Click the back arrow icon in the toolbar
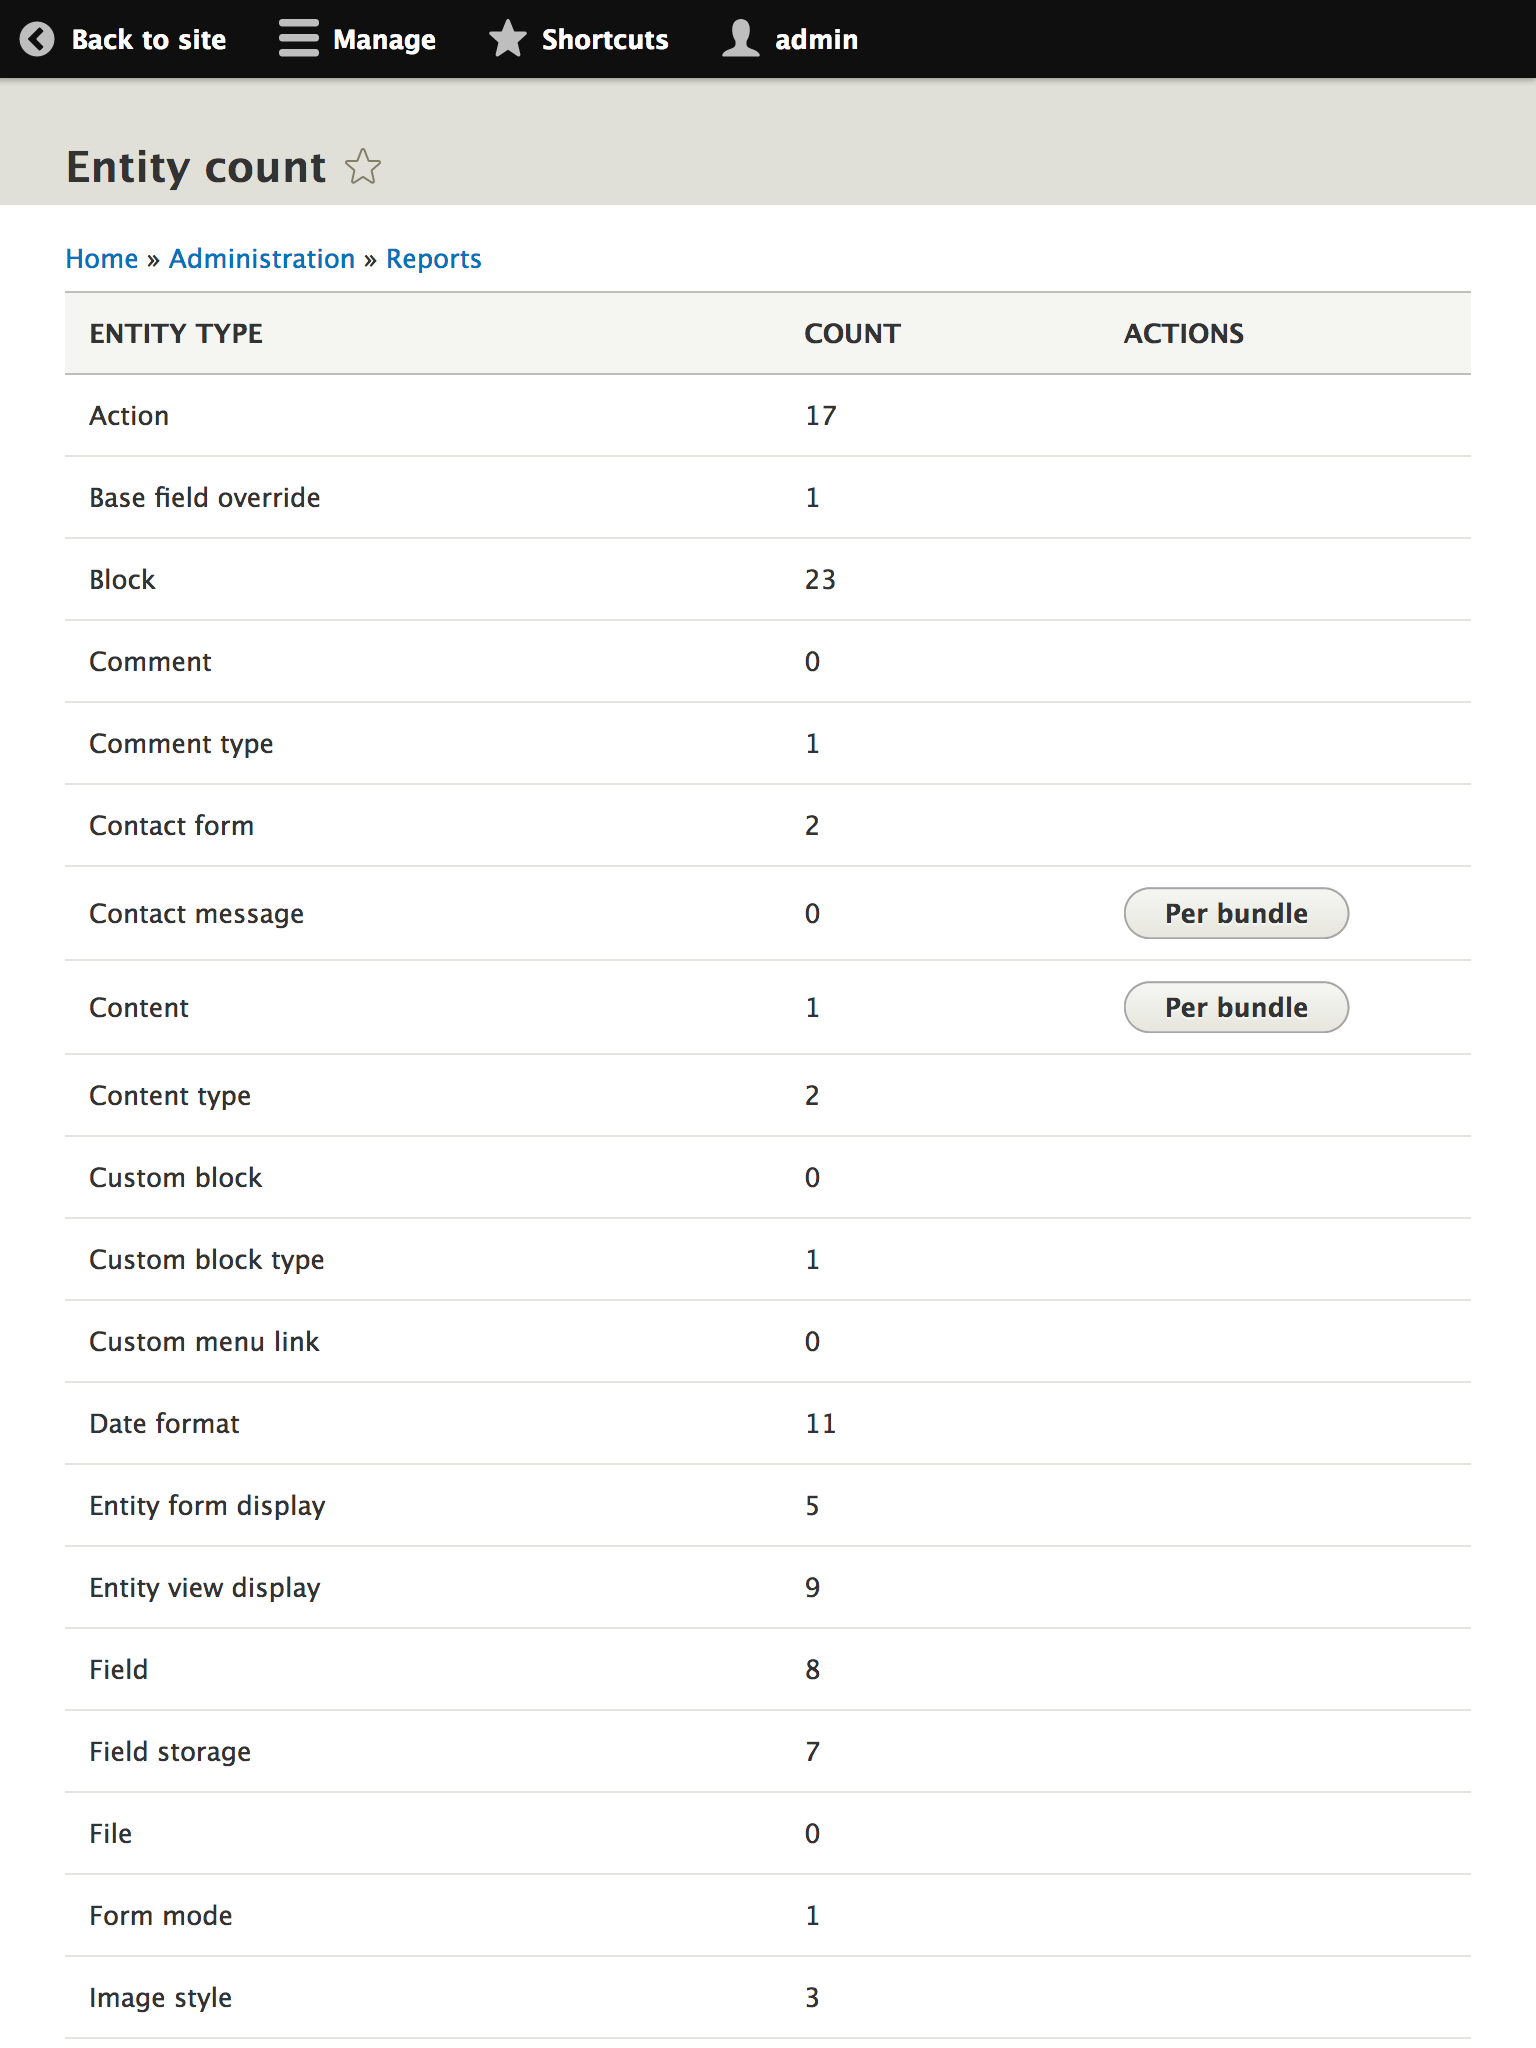Viewport: 1536px width, 2048px height. point(37,39)
